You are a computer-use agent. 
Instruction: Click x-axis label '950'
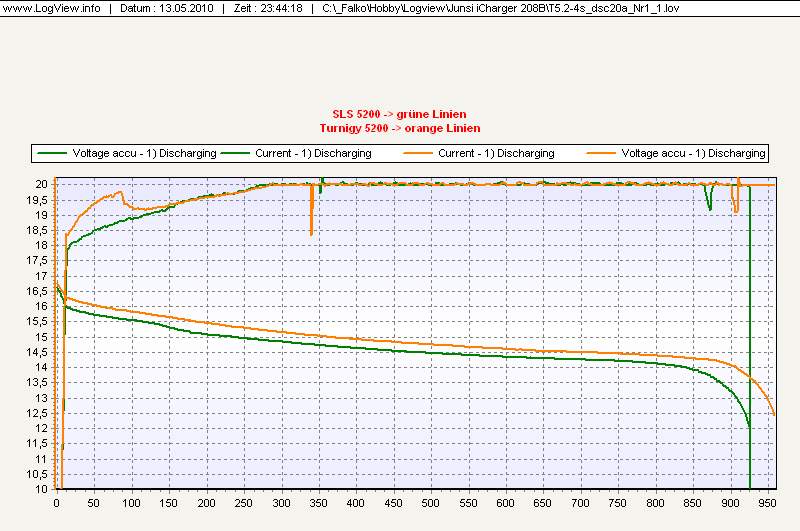click(767, 503)
